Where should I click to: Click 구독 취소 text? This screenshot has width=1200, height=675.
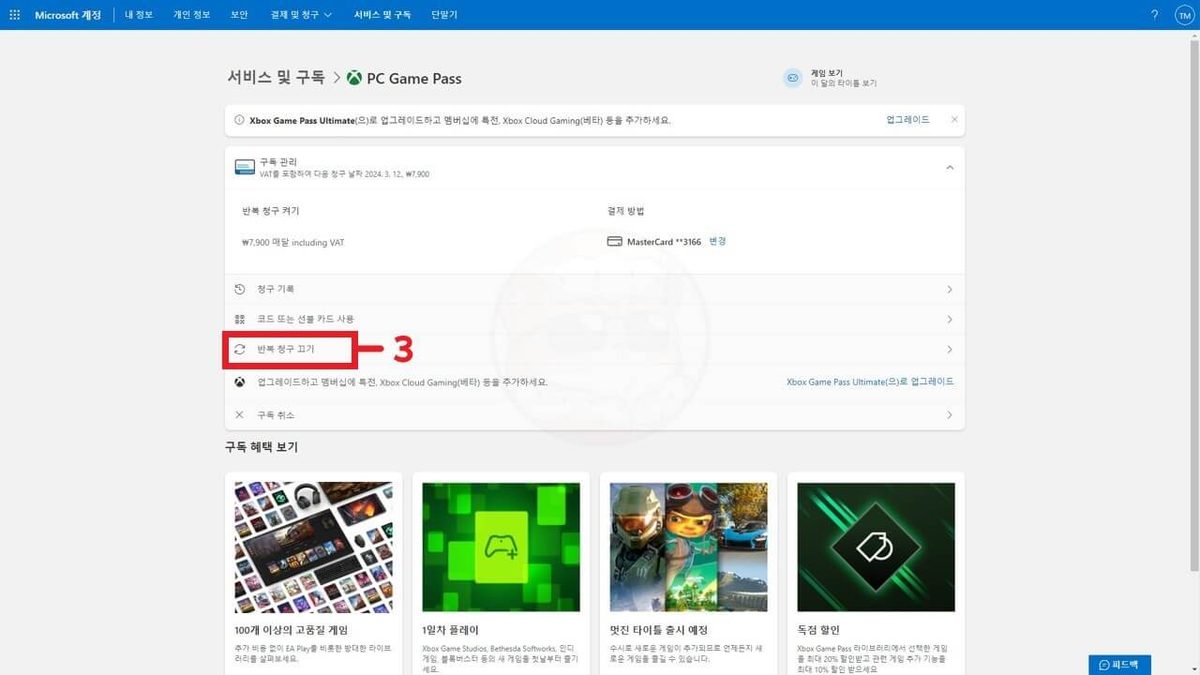coord(275,415)
